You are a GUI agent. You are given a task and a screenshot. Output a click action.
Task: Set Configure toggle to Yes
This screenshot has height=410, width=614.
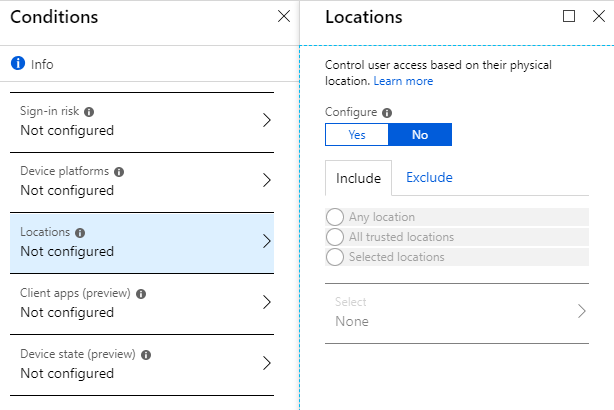pos(357,135)
